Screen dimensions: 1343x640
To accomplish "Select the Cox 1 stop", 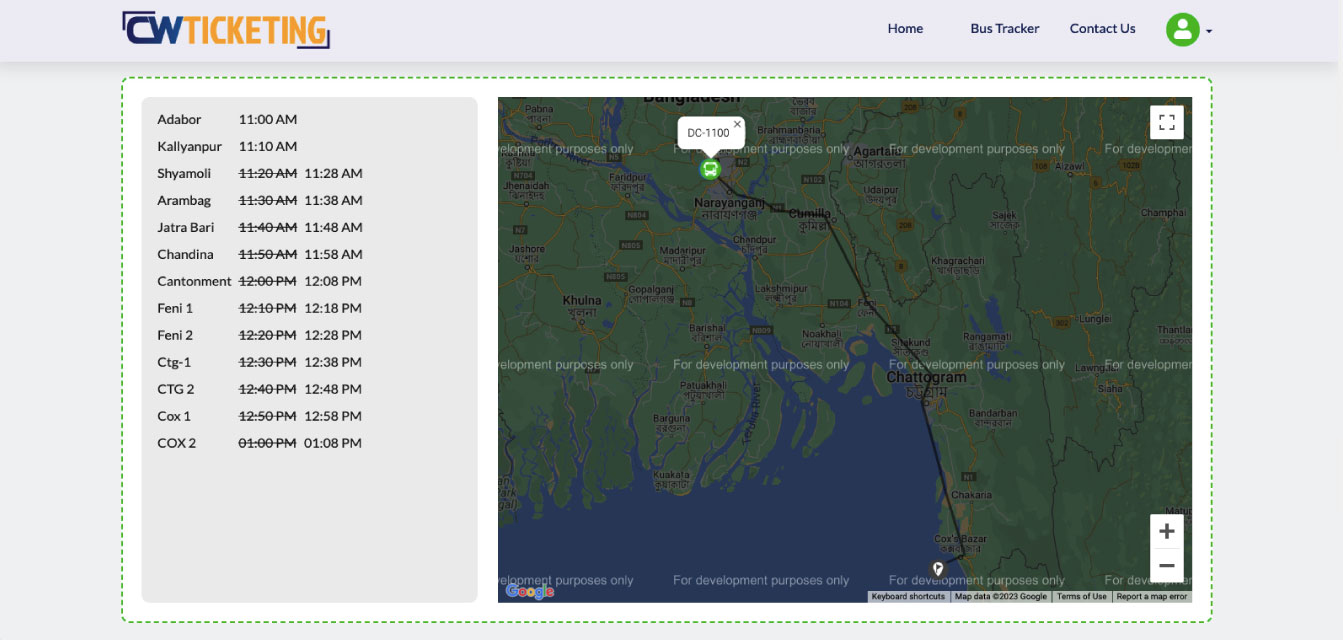I will tap(174, 416).
